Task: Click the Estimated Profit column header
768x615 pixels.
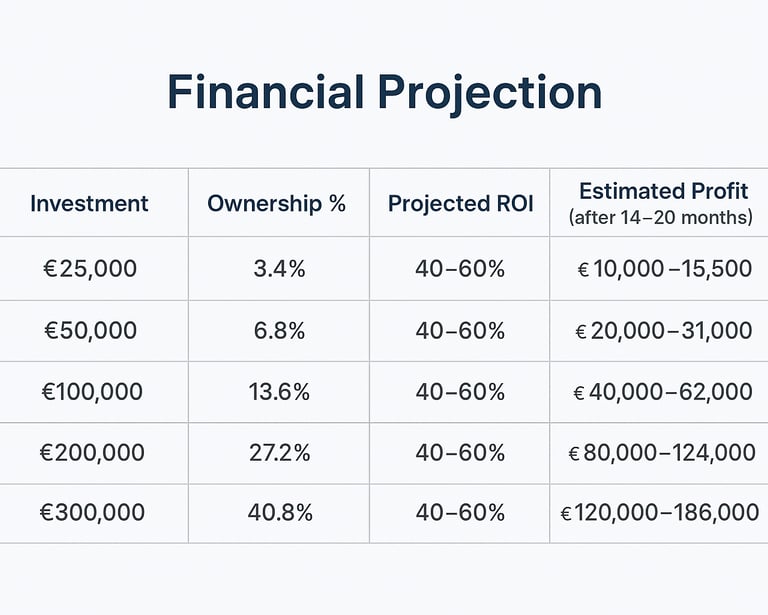Action: click(660, 203)
